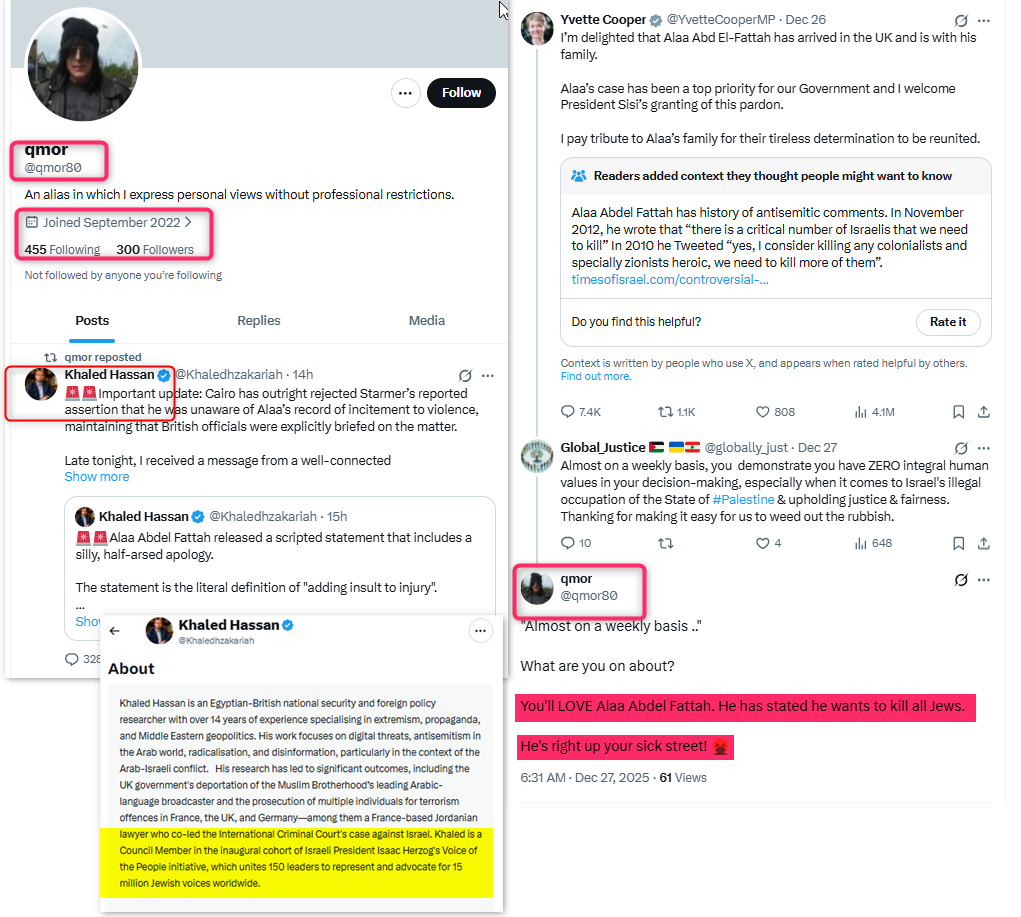Open the timesofisrael.com link
Image resolution: width=1021 pixels, height=917 pixels.
coord(669,279)
